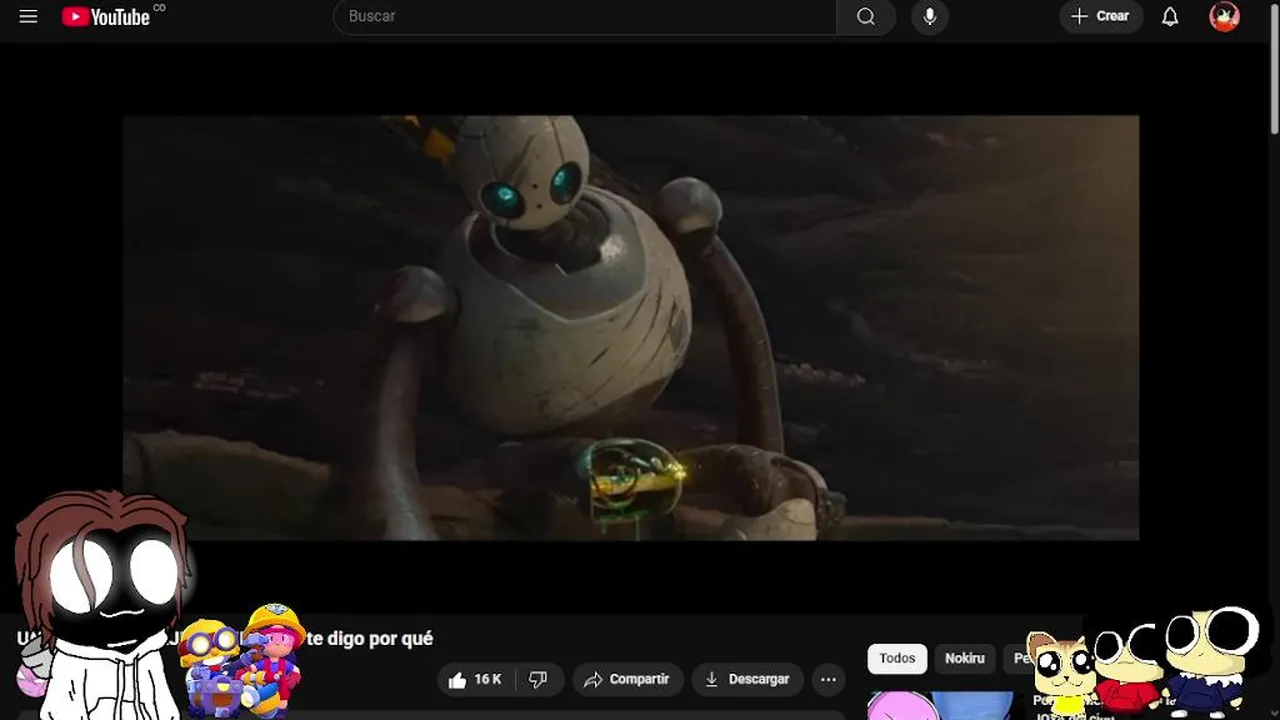Dislike the video with thumbs down
The height and width of the screenshot is (720, 1280).
click(539, 680)
